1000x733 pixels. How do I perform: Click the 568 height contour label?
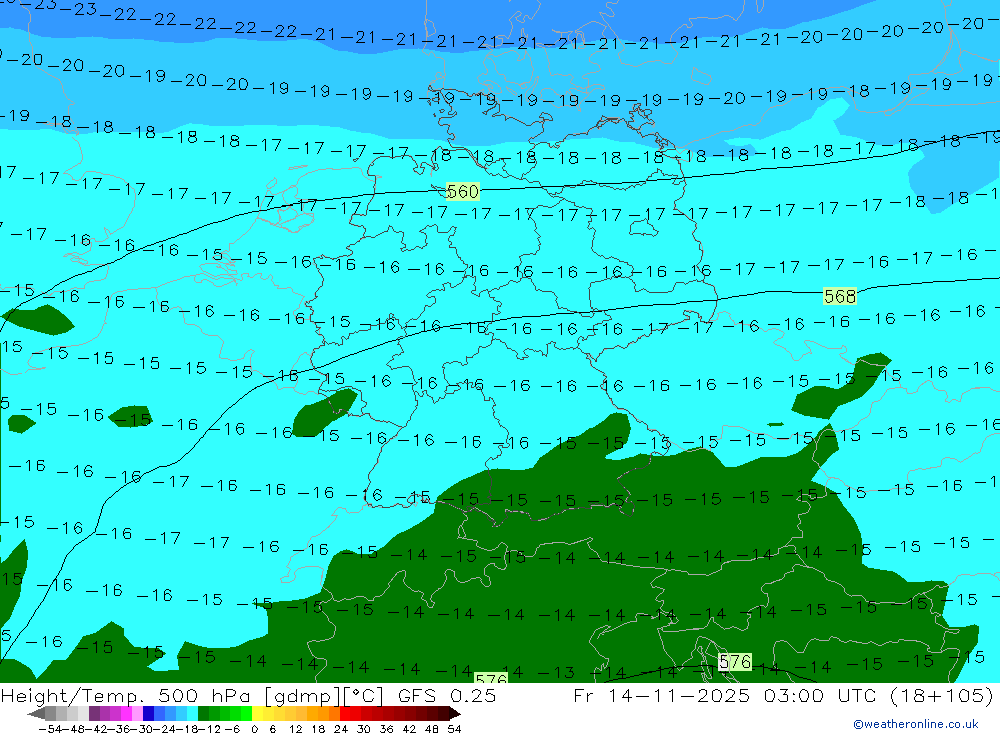(x=839, y=296)
